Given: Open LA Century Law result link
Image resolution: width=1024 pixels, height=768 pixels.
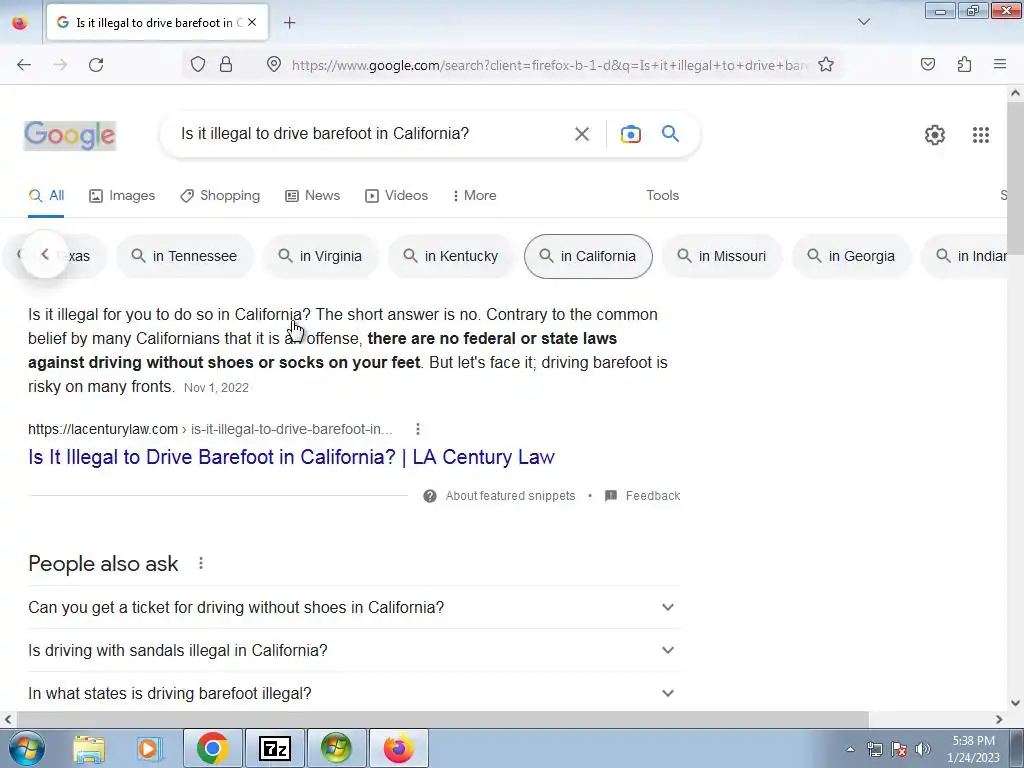Looking at the screenshot, I should coord(291,456).
